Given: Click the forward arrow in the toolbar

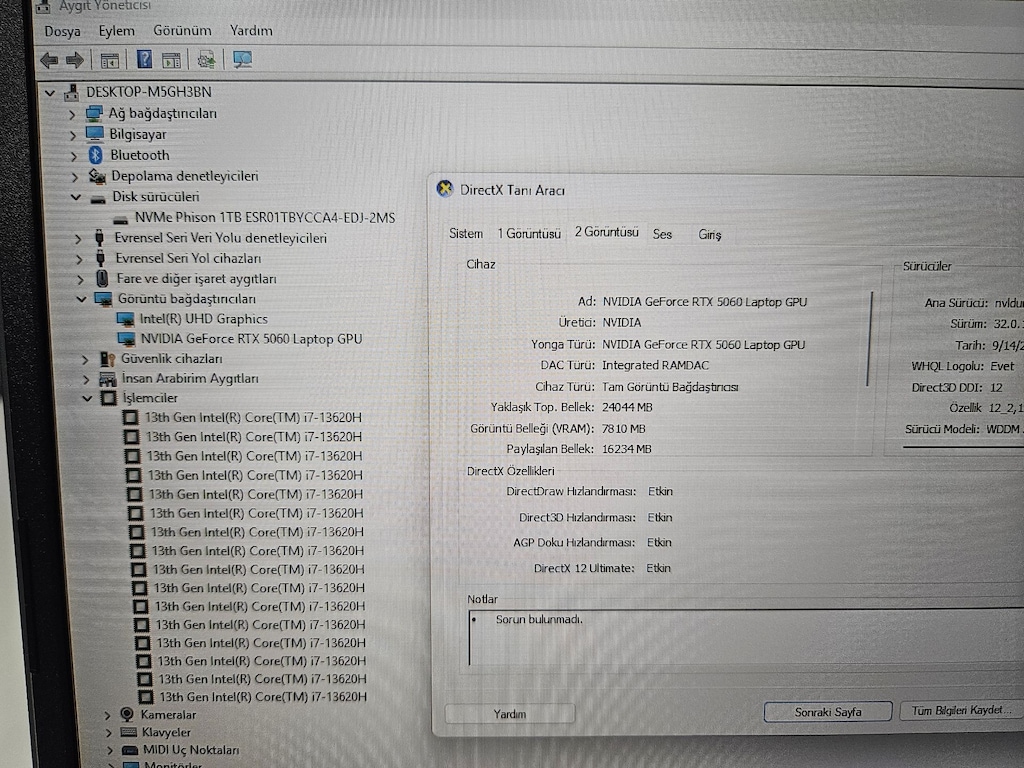Looking at the screenshot, I should 75,61.
